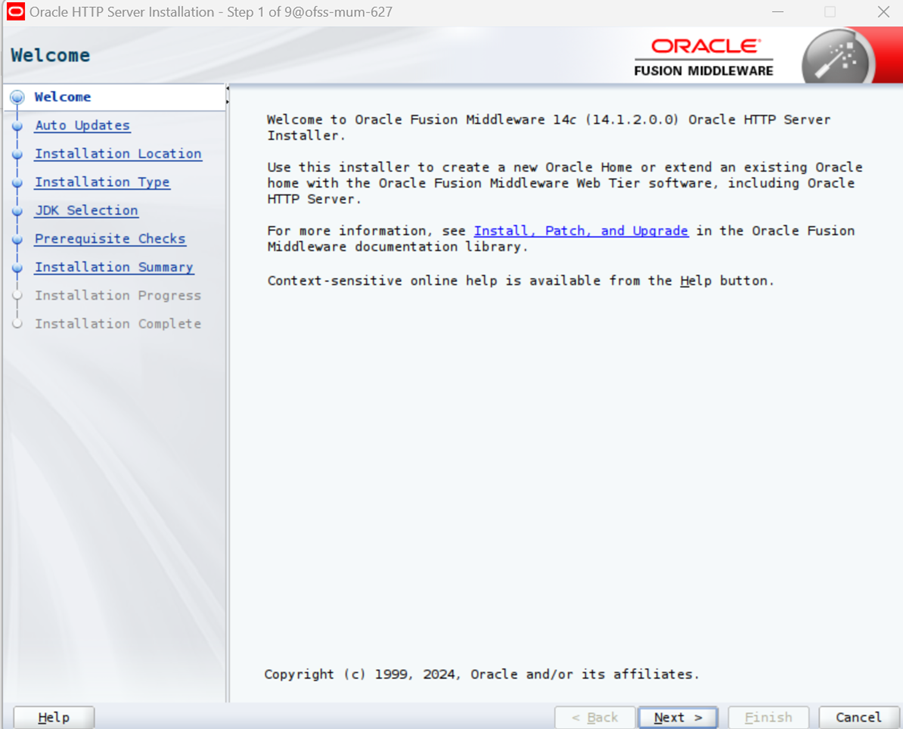Collapse the navigation pane splitter arrow
The height and width of the screenshot is (729, 903).
(x=227, y=88)
